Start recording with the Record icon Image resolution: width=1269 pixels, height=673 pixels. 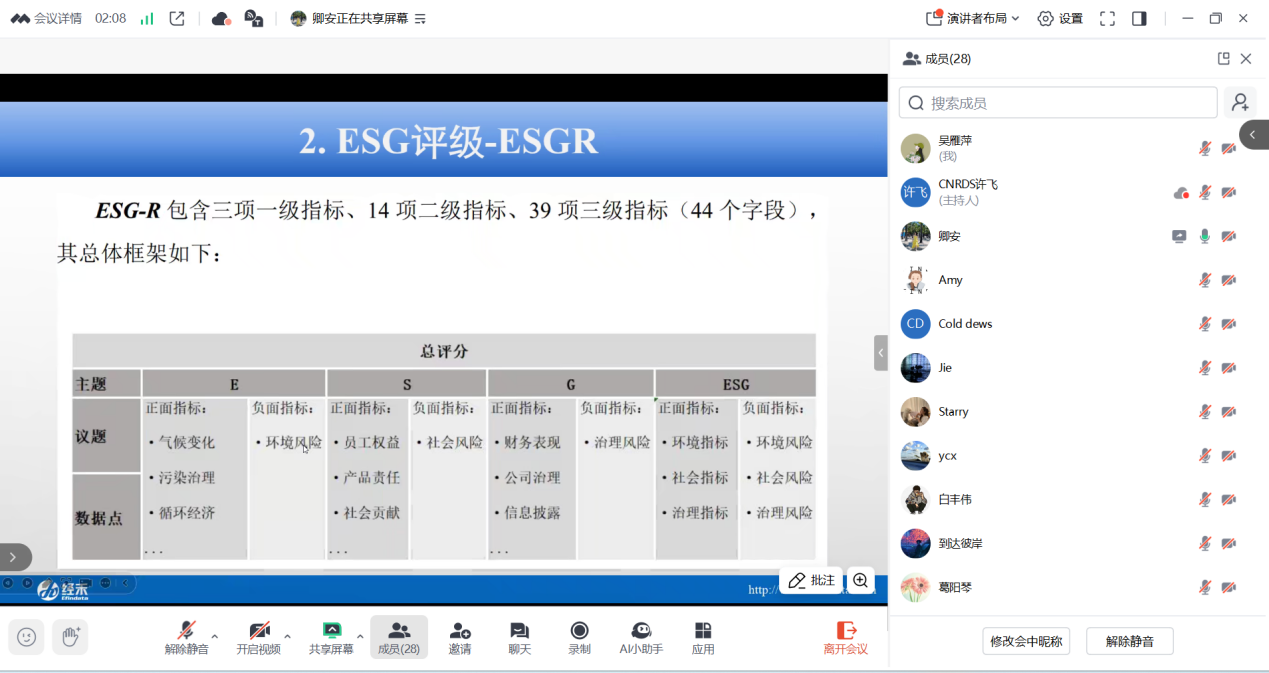click(x=579, y=637)
